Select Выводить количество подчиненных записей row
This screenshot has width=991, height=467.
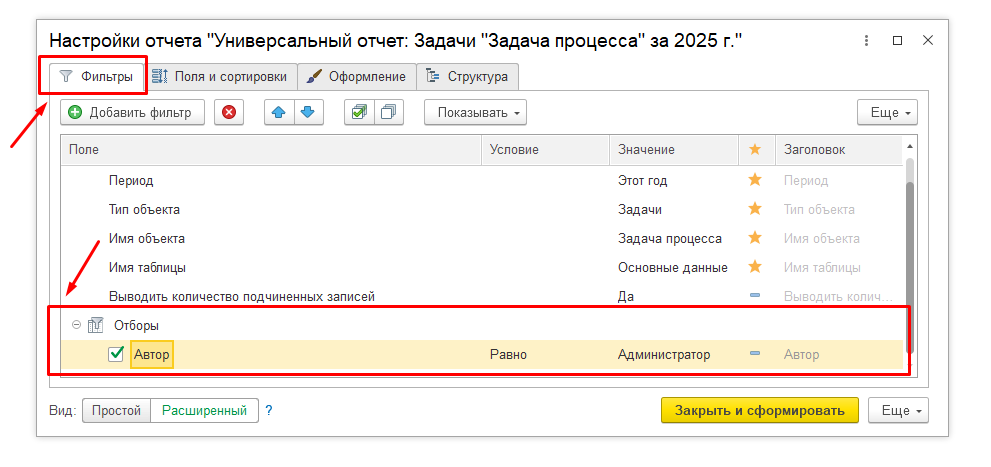(482, 296)
